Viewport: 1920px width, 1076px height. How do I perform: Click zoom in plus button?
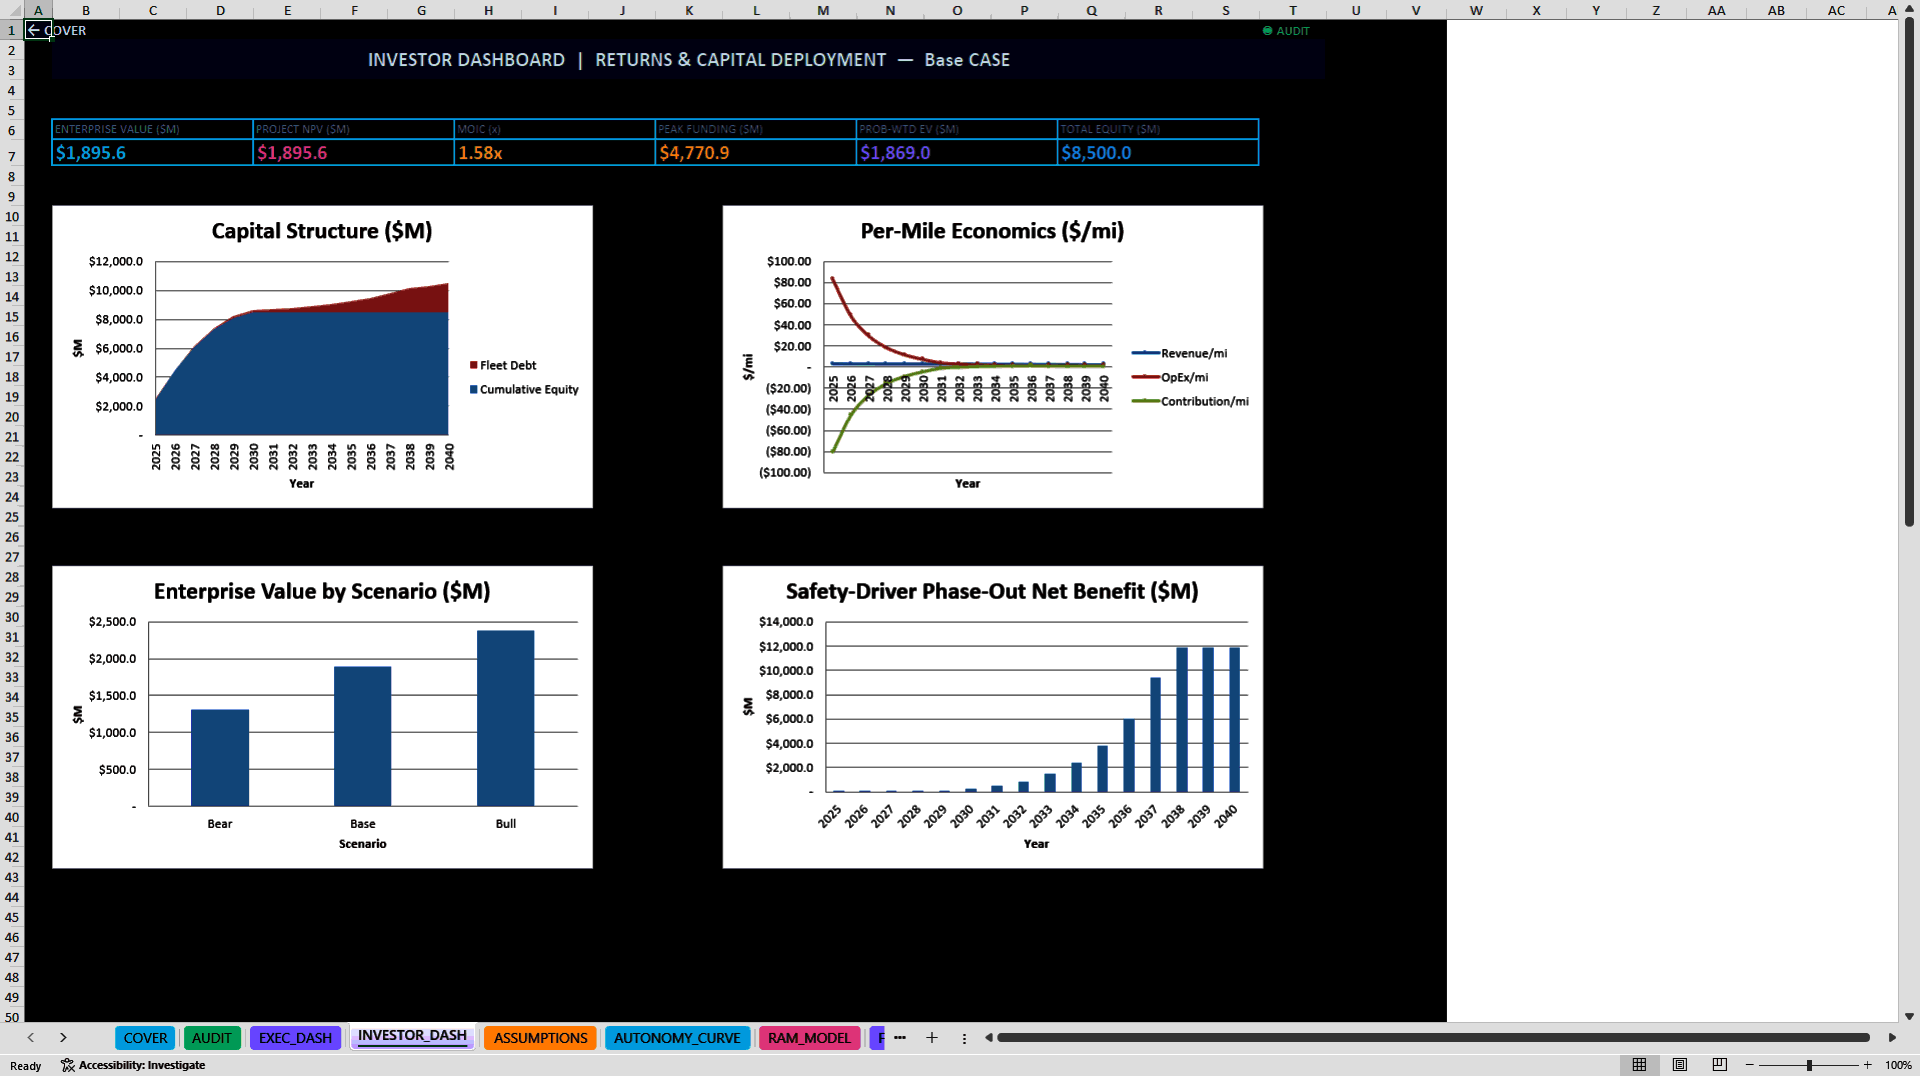pyautogui.click(x=1867, y=1065)
